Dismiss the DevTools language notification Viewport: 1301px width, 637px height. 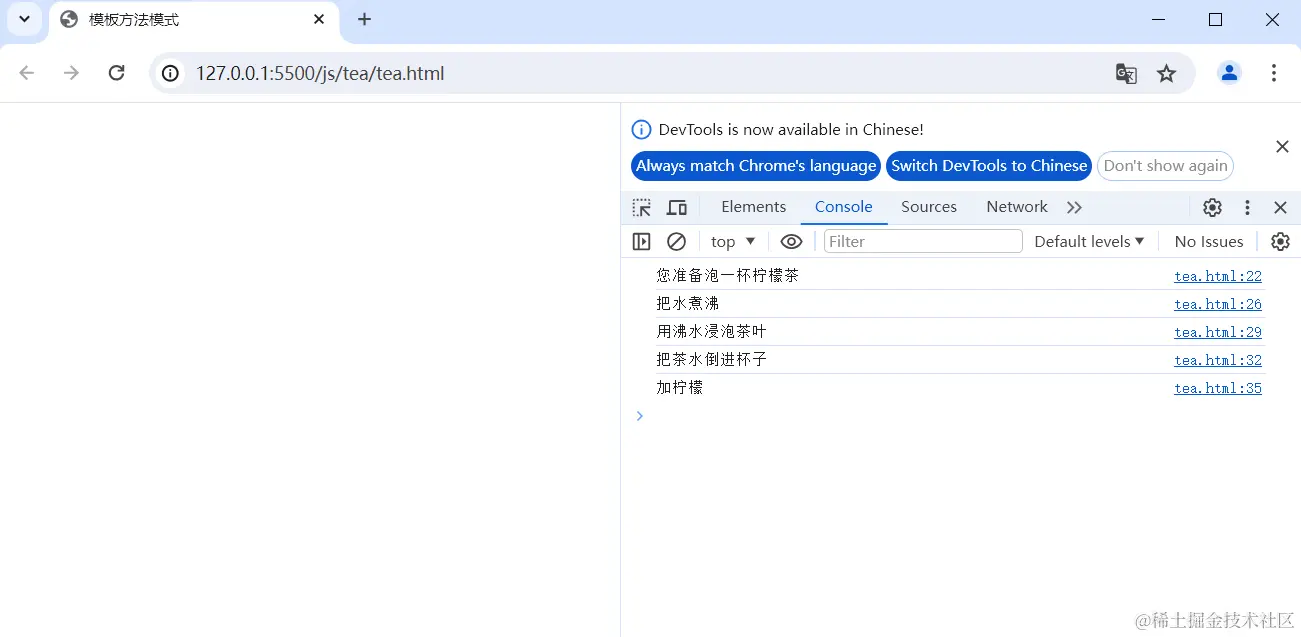1282,147
